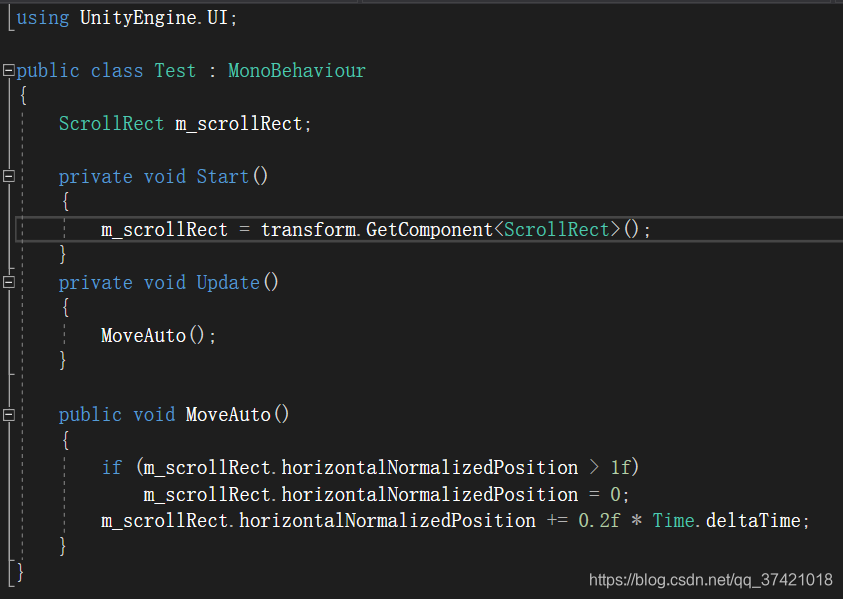The image size is (843, 599).
Task: Click the ScrollRect type in the field declaration
Action: coord(111,124)
